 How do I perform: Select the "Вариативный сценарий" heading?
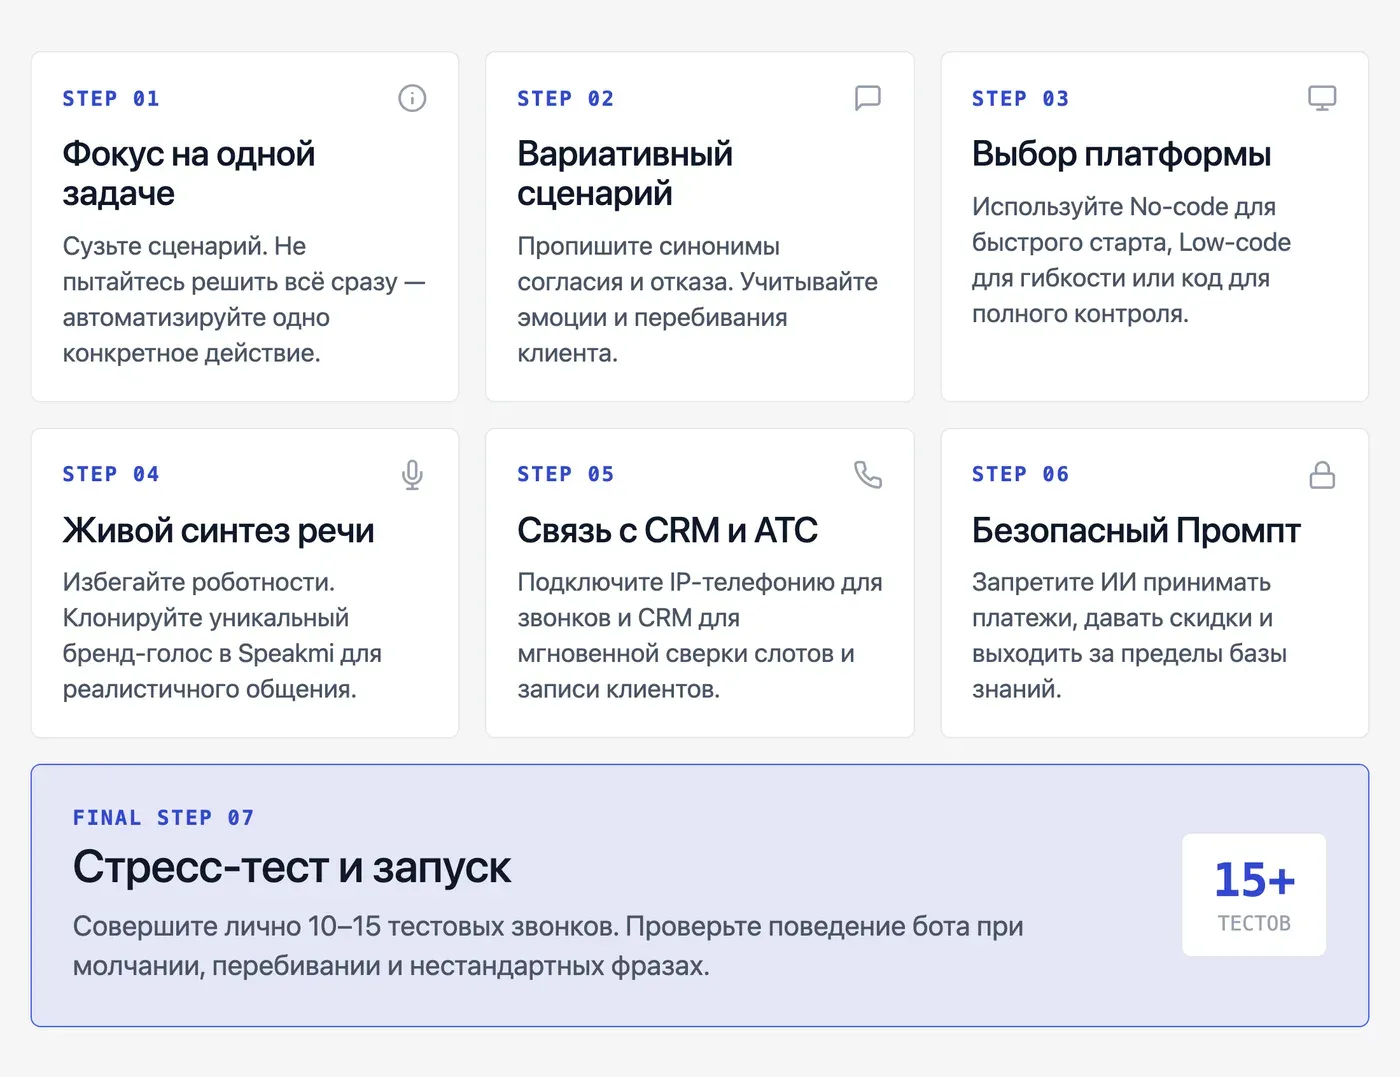pos(625,174)
